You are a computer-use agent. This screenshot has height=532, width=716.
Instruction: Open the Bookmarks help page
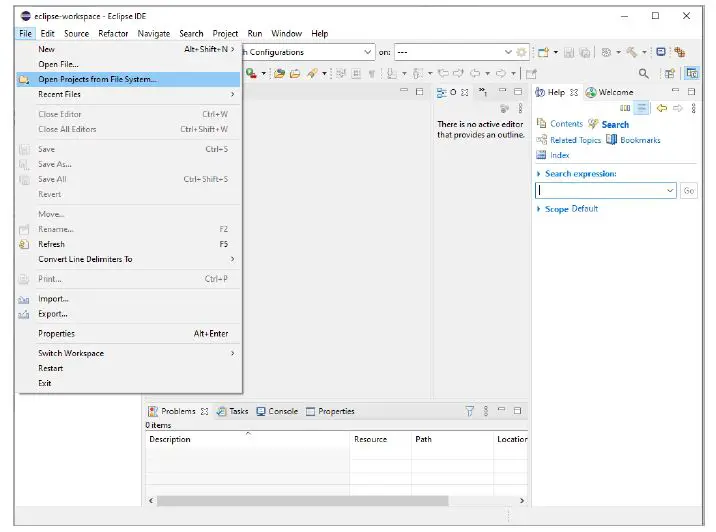(640, 140)
